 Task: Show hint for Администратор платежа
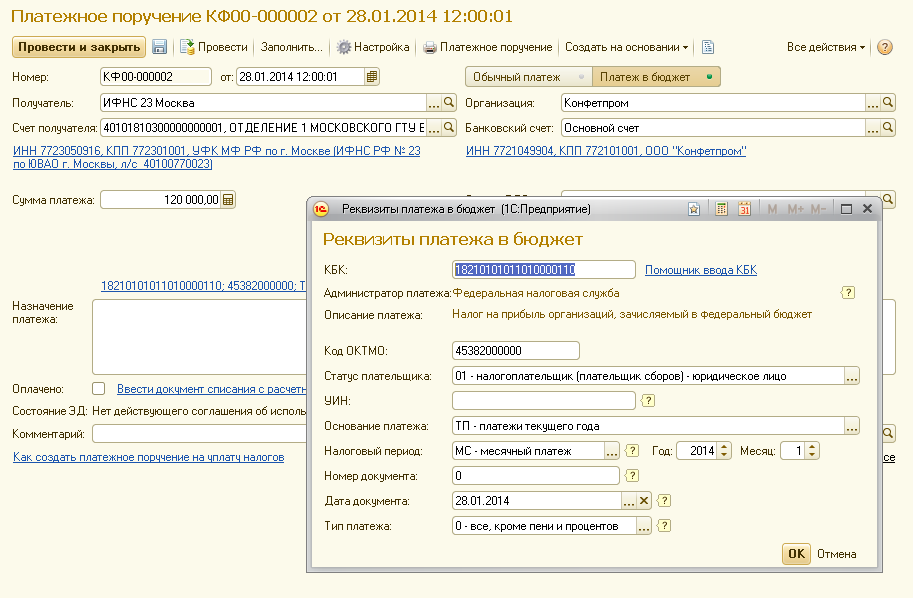[848, 293]
